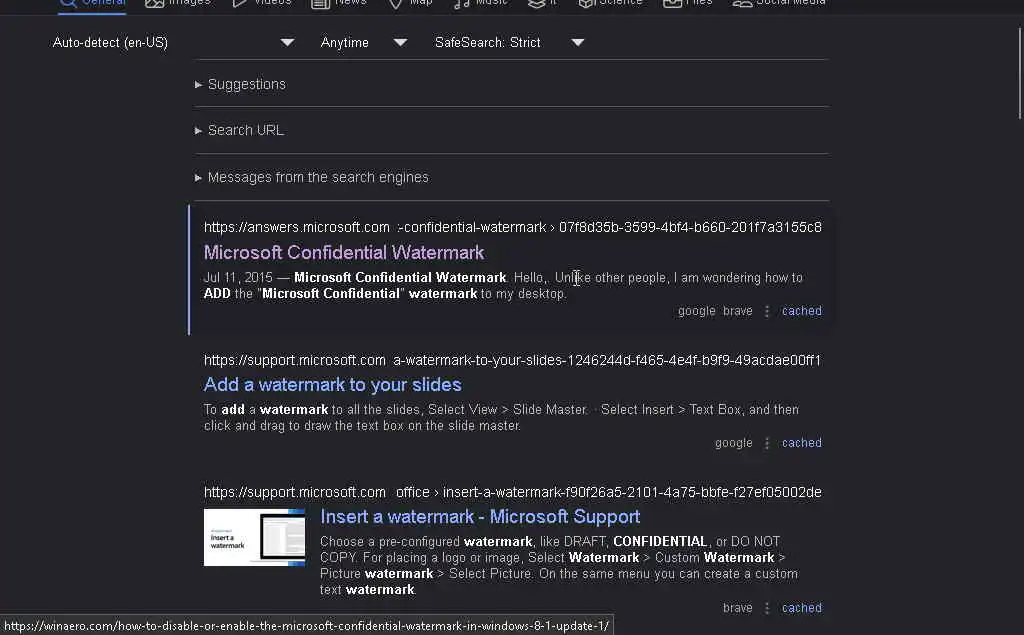Click the google engine label under Add a watermark to your slides
1024x635 pixels.
pyautogui.click(x=733, y=443)
